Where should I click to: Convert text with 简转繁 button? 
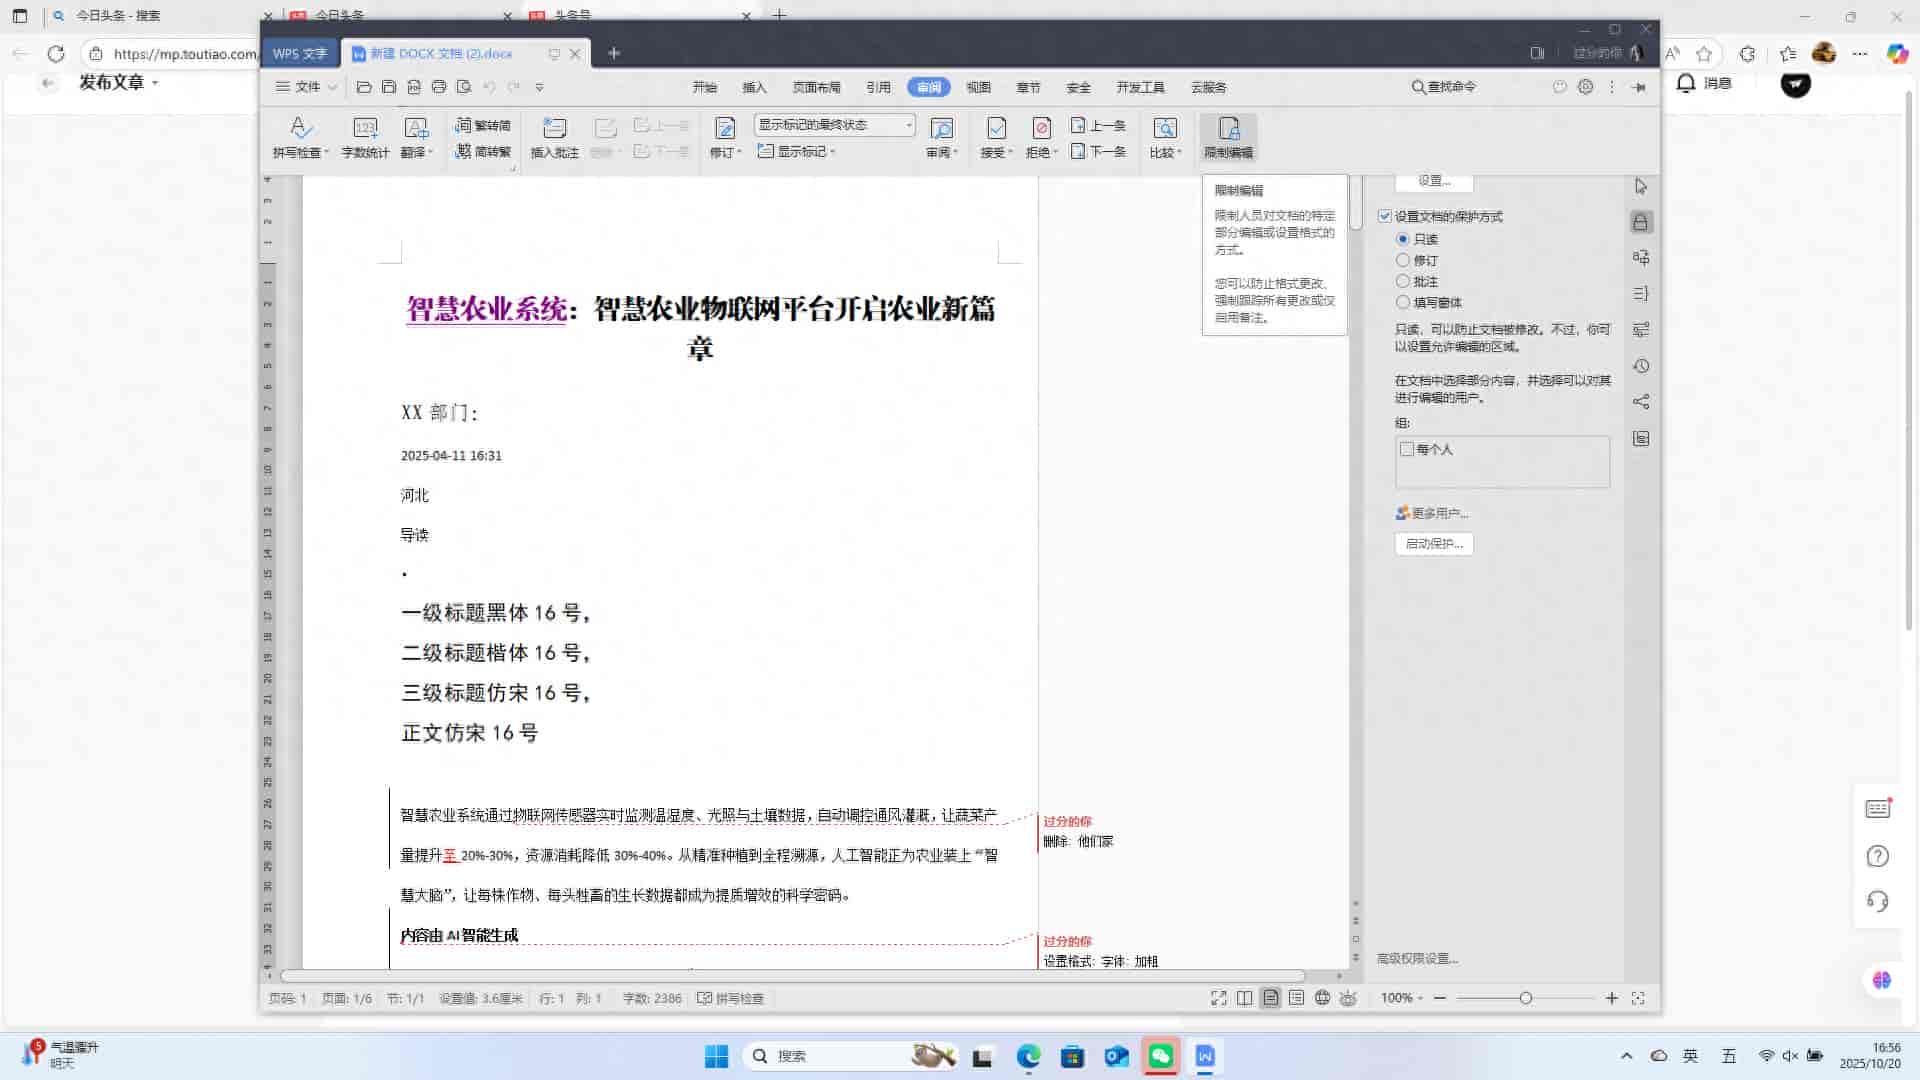pyautogui.click(x=483, y=151)
